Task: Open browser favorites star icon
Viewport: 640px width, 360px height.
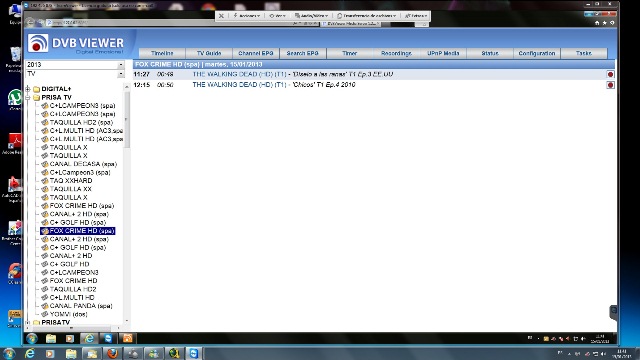Action: point(604,23)
